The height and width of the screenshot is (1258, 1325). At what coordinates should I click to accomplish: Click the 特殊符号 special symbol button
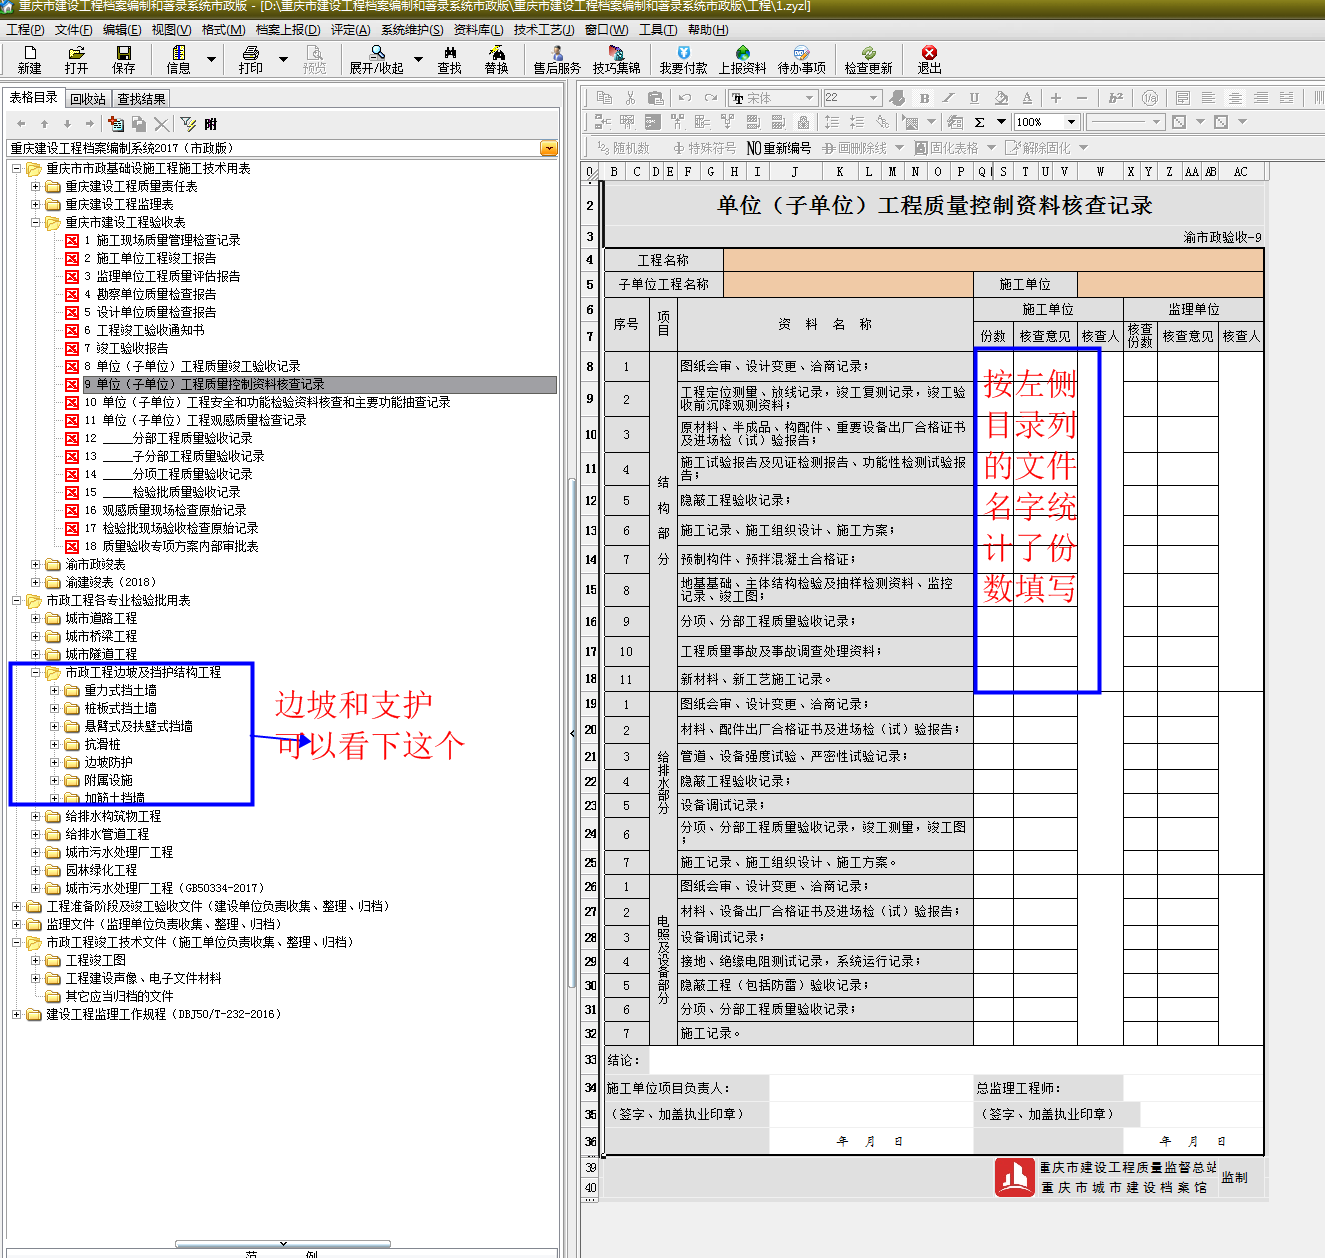[x=704, y=148]
